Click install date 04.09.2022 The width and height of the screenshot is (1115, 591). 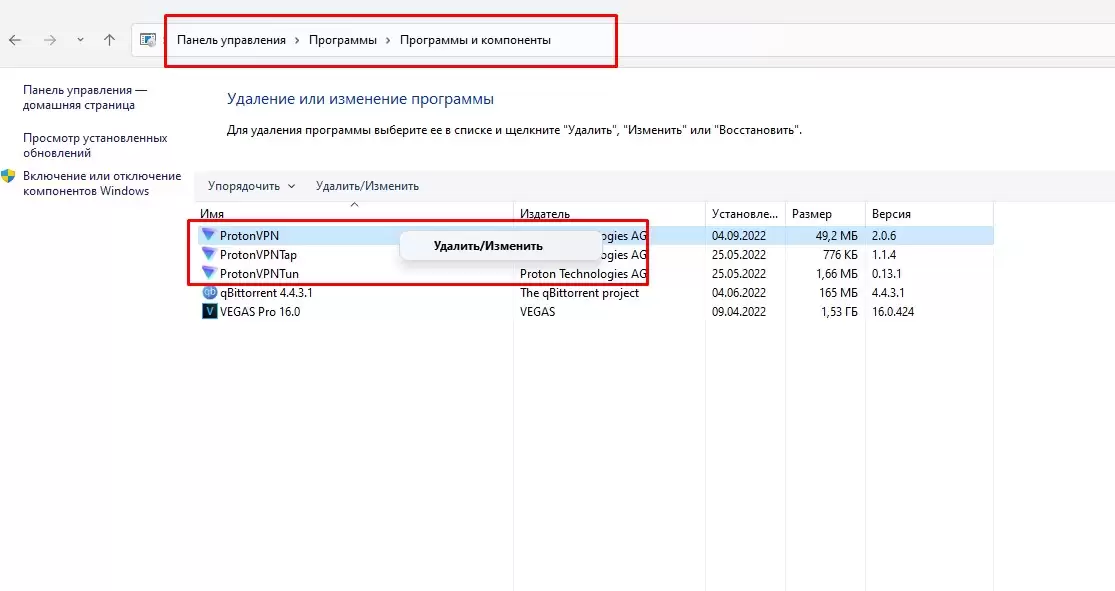tap(739, 236)
